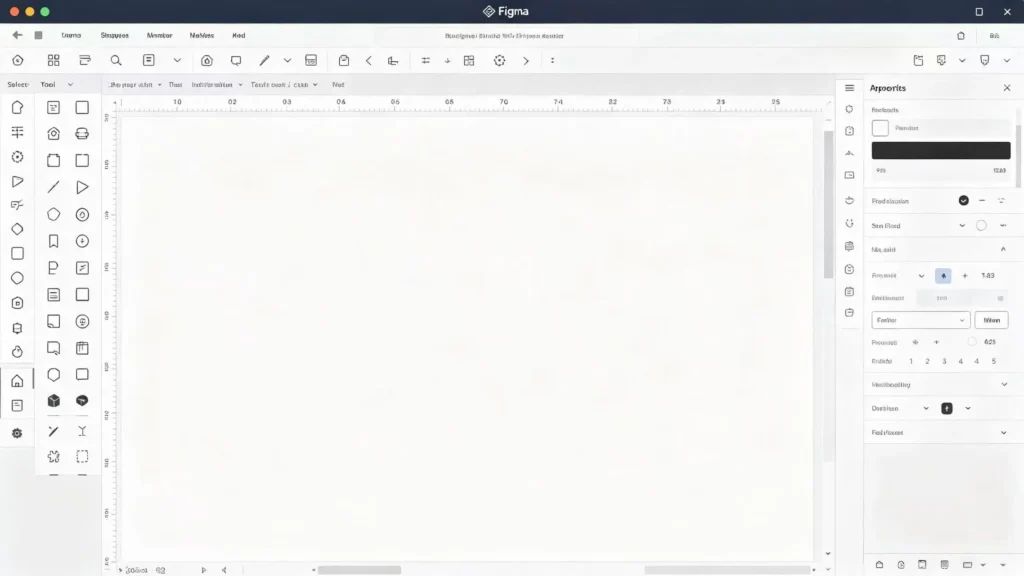Click the stopwatch icon in left sidebar
1024x576 pixels.
tap(18, 352)
